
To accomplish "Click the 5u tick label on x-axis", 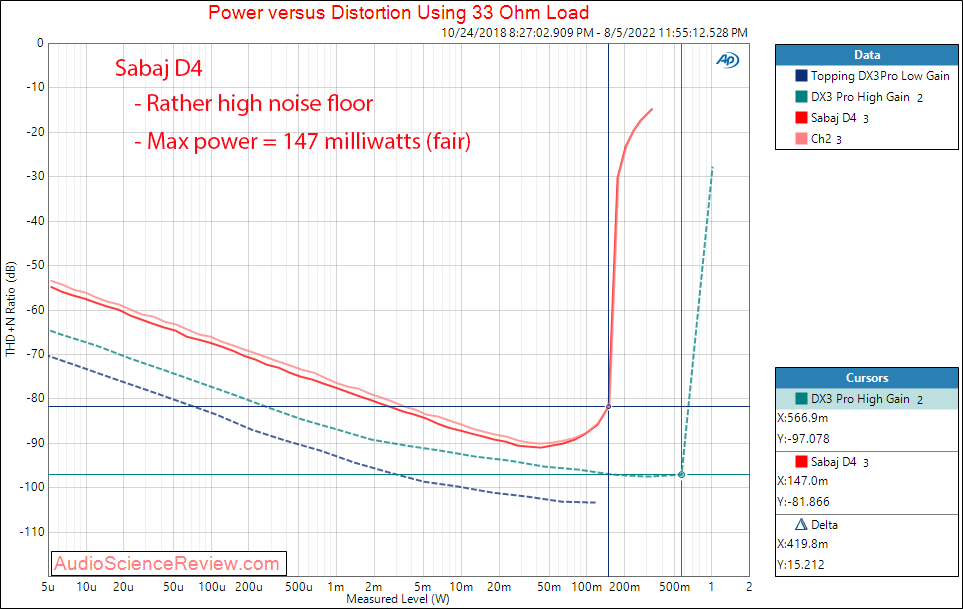I will [48, 587].
